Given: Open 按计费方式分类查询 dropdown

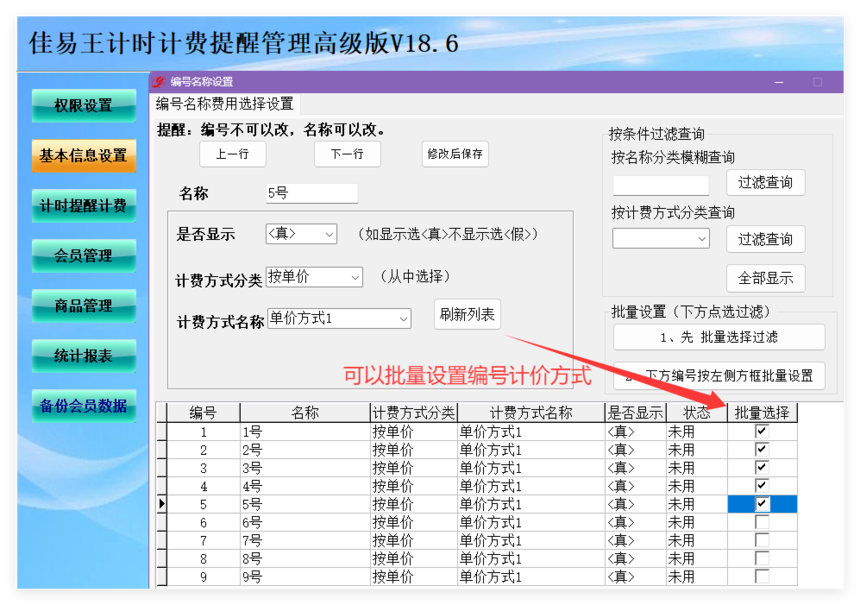Looking at the screenshot, I should 661,239.
